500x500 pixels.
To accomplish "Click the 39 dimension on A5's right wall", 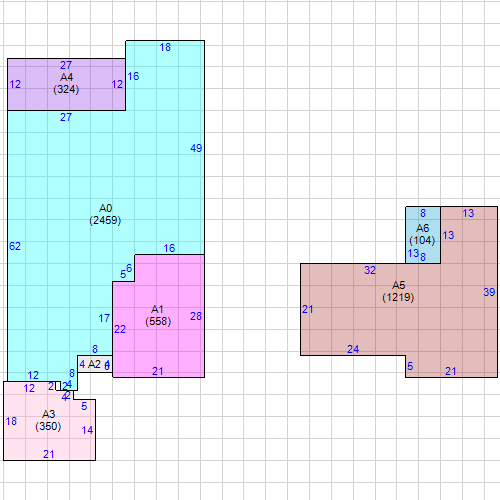I will 489,292.
